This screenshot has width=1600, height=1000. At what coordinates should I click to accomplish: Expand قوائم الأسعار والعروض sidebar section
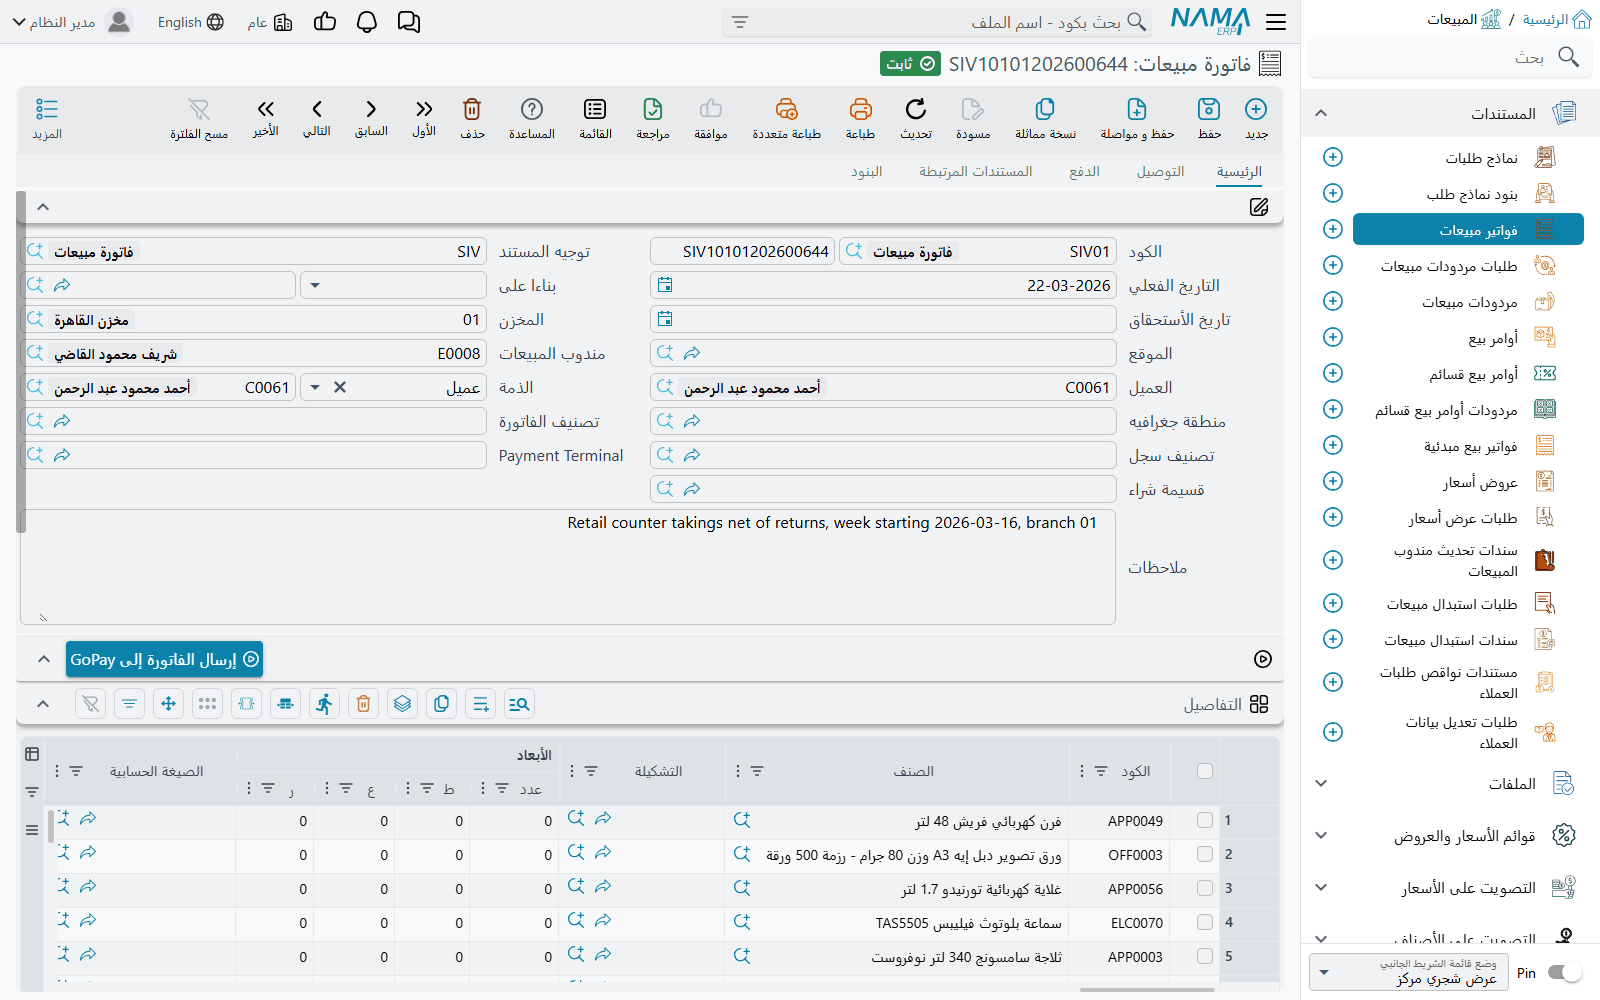[x=1321, y=835]
